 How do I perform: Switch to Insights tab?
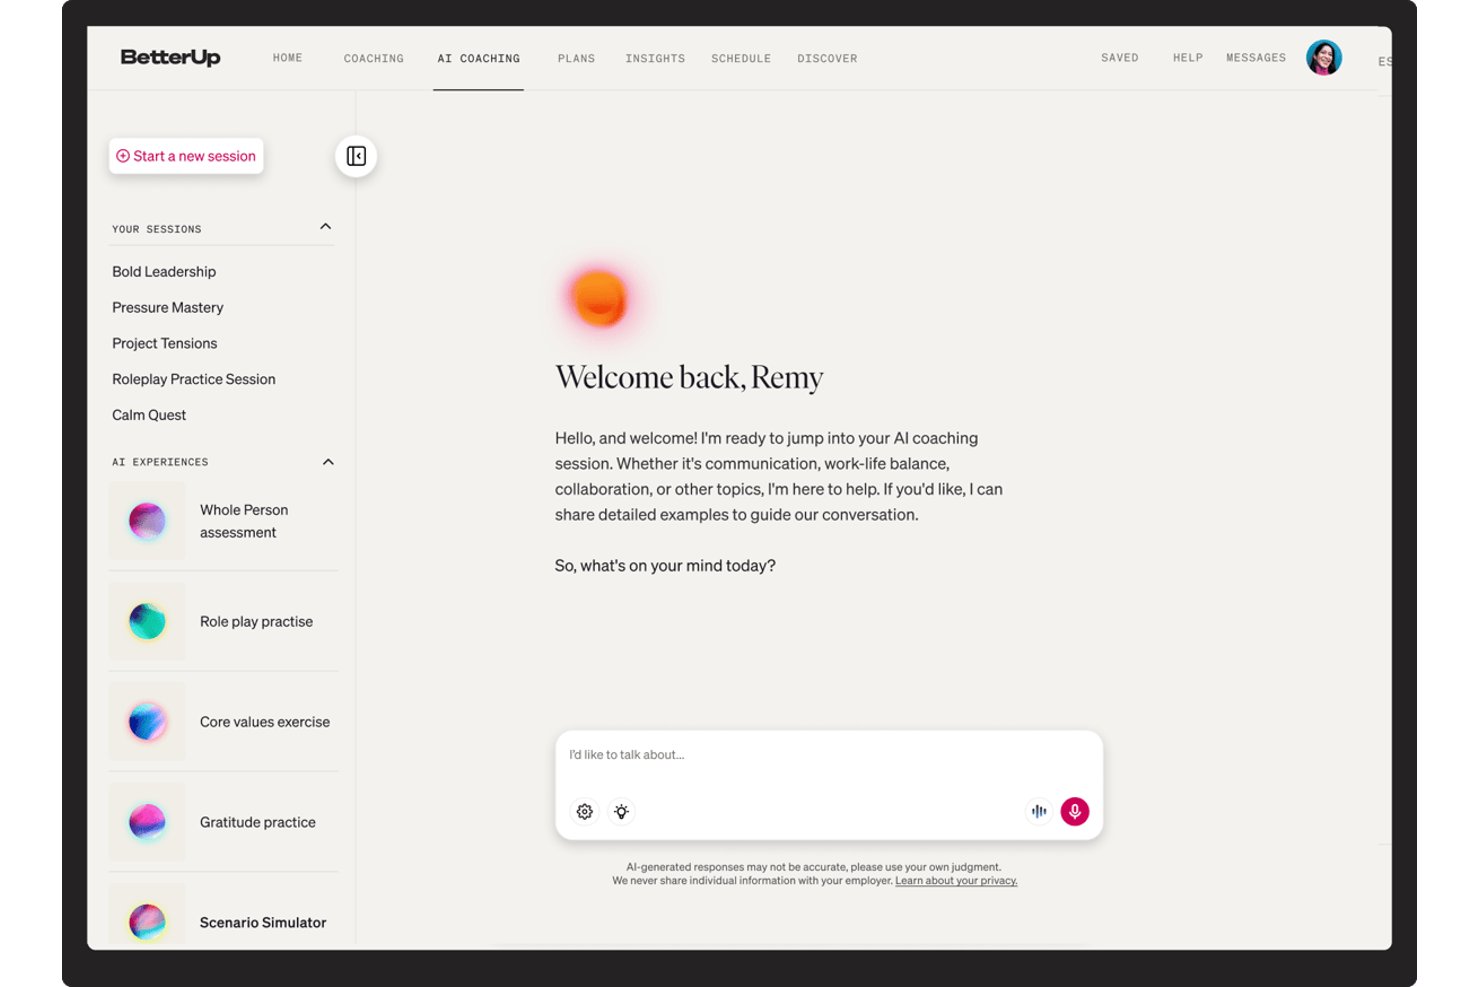(x=655, y=59)
